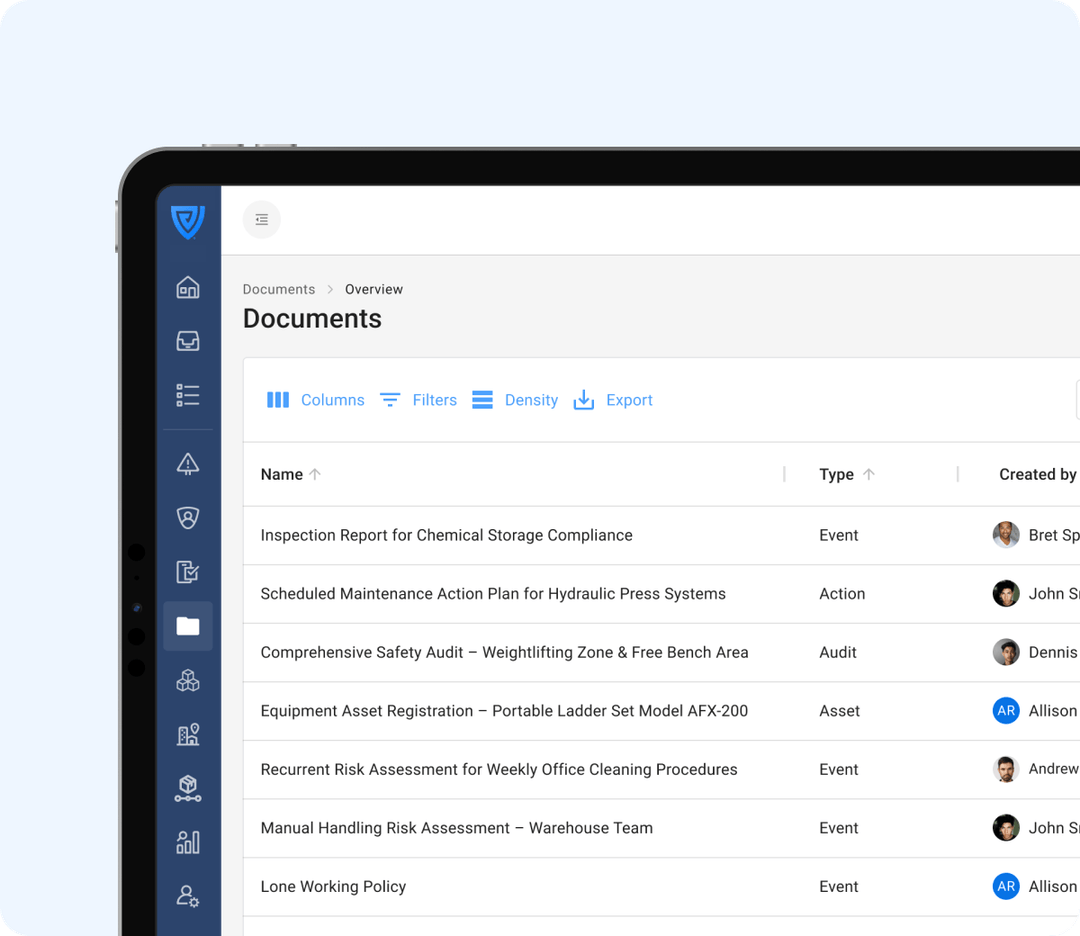Image resolution: width=1080 pixels, height=936 pixels.
Task: Open the Density options
Action: [x=514, y=399]
